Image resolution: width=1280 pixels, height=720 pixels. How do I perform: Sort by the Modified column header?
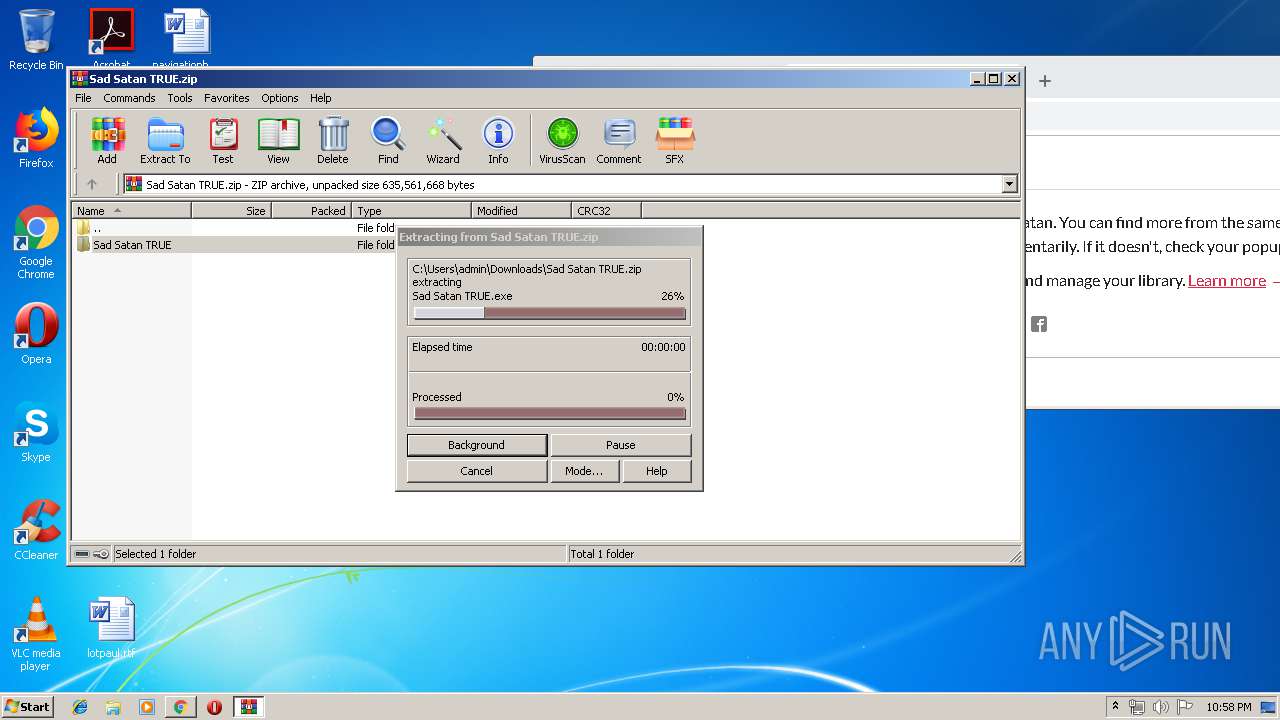tap(521, 210)
